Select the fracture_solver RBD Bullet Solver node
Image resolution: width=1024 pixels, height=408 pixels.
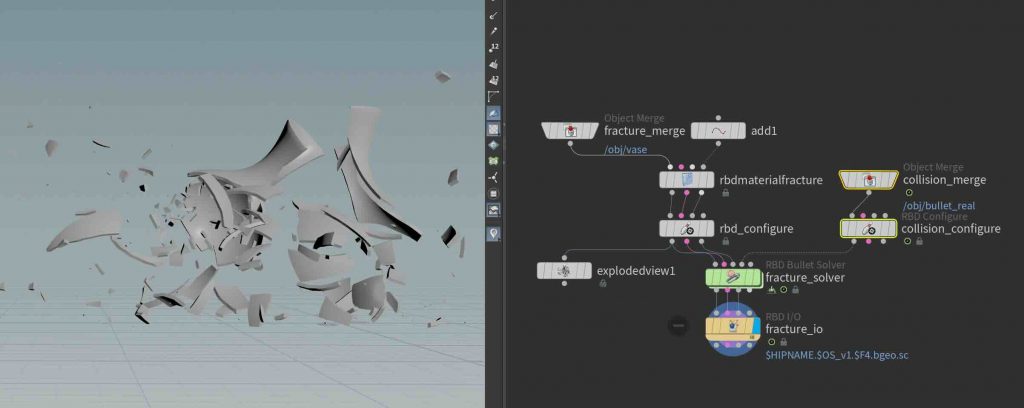tap(732, 276)
